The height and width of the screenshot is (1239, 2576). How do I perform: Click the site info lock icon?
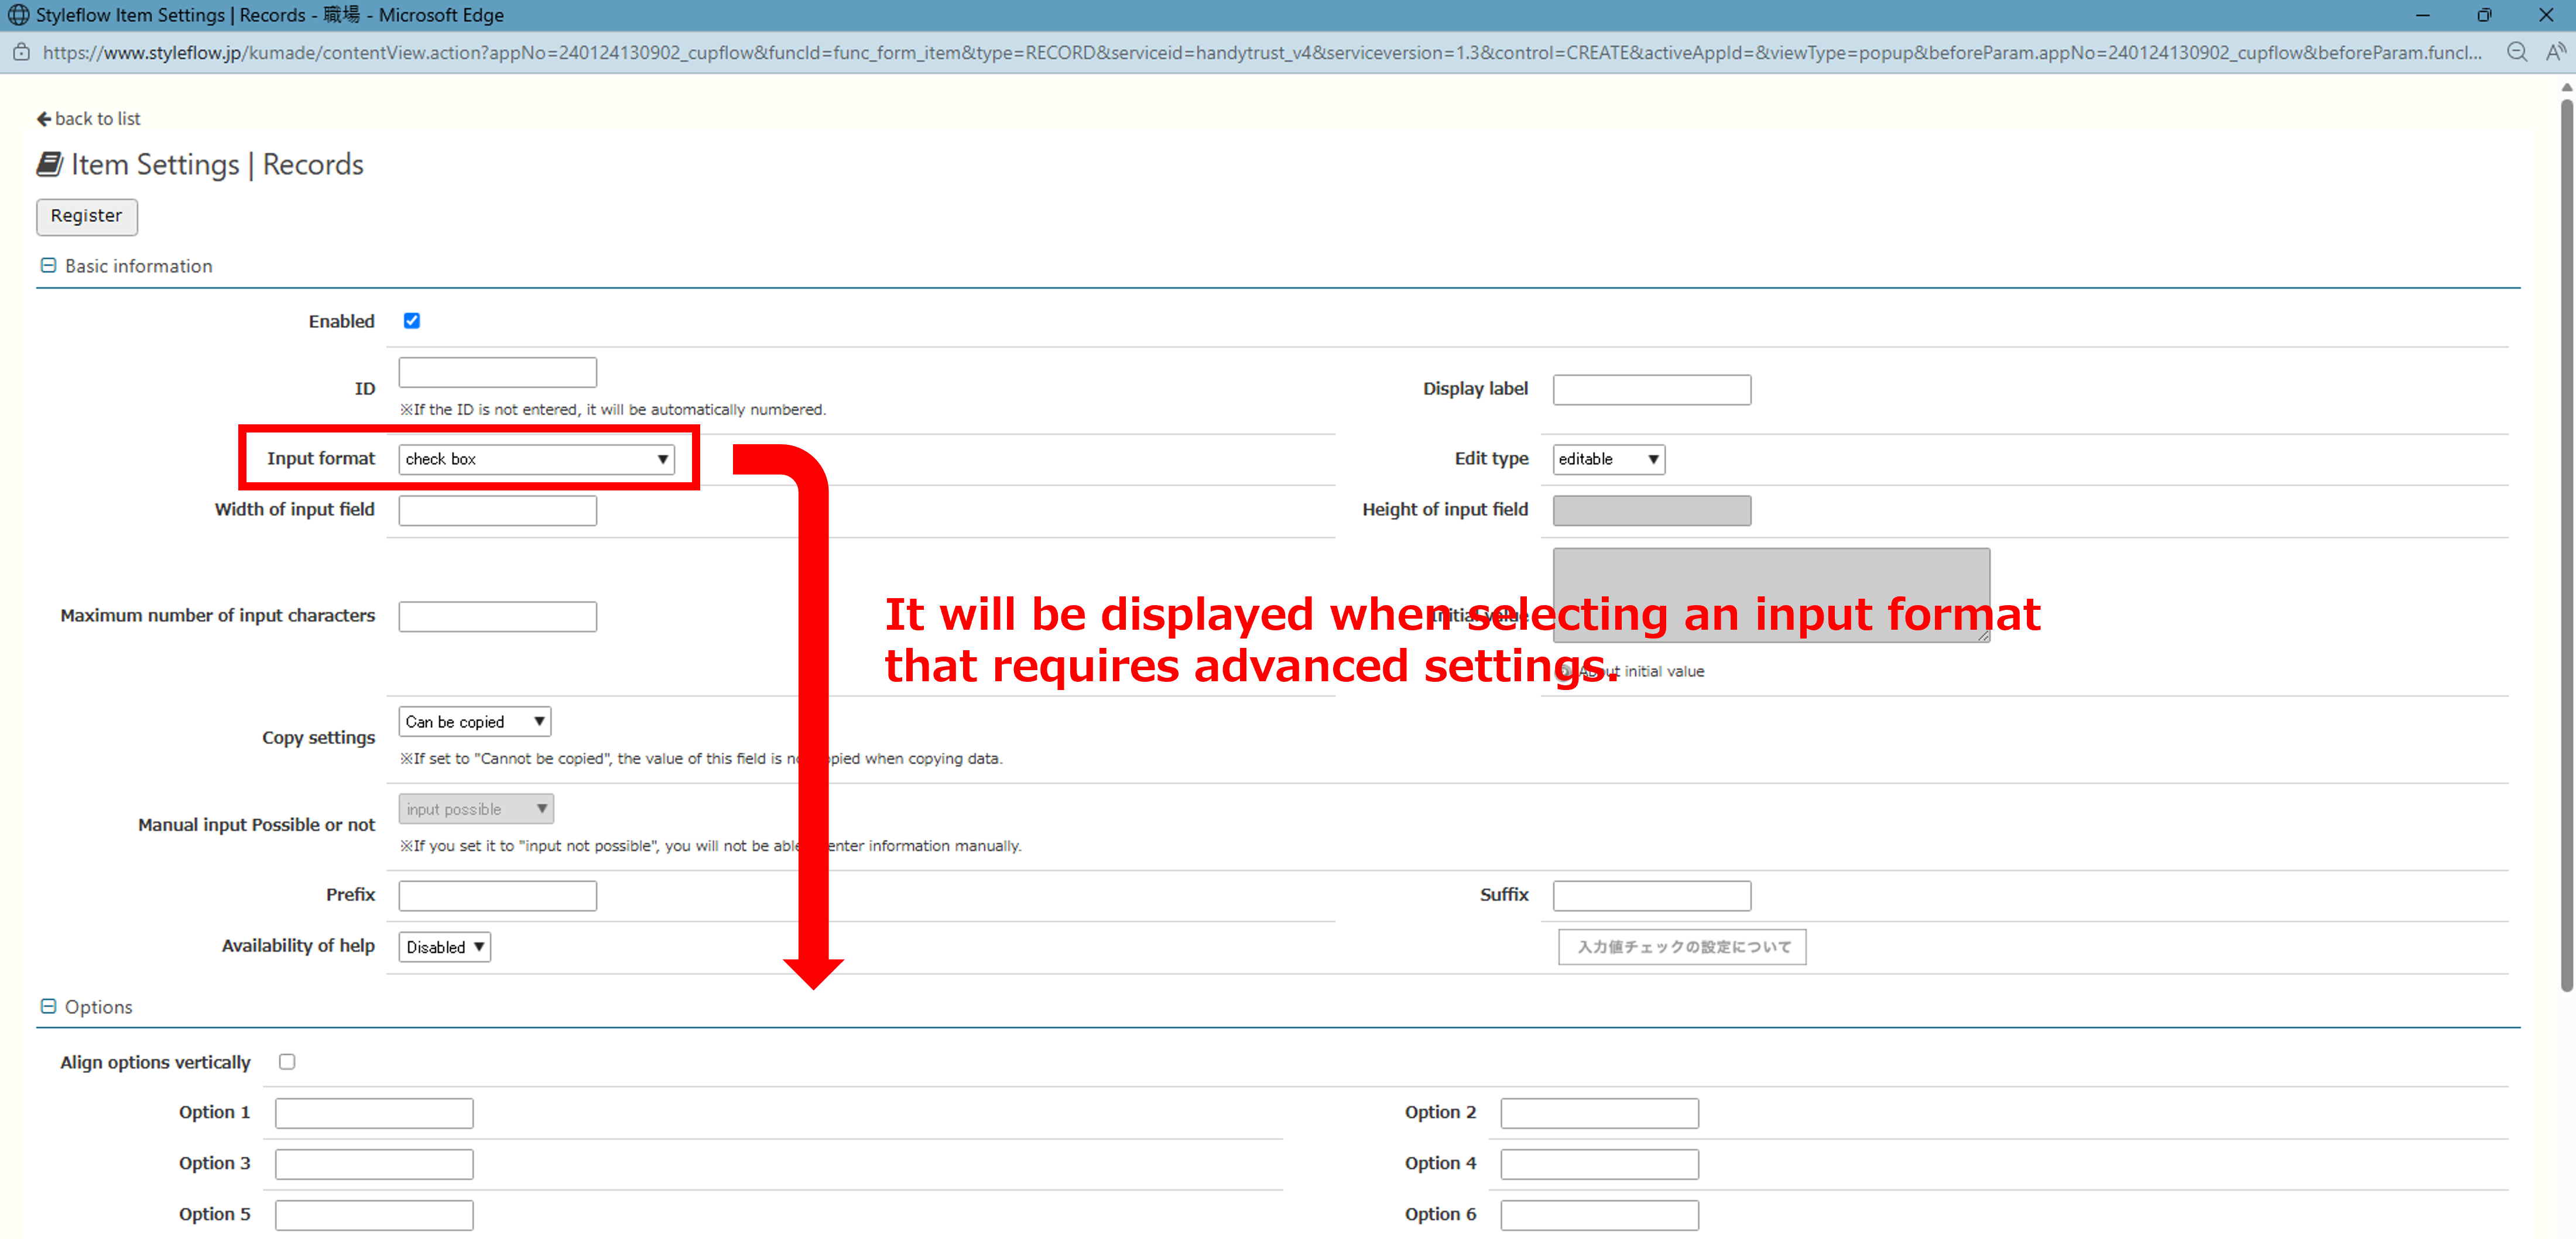[20, 52]
